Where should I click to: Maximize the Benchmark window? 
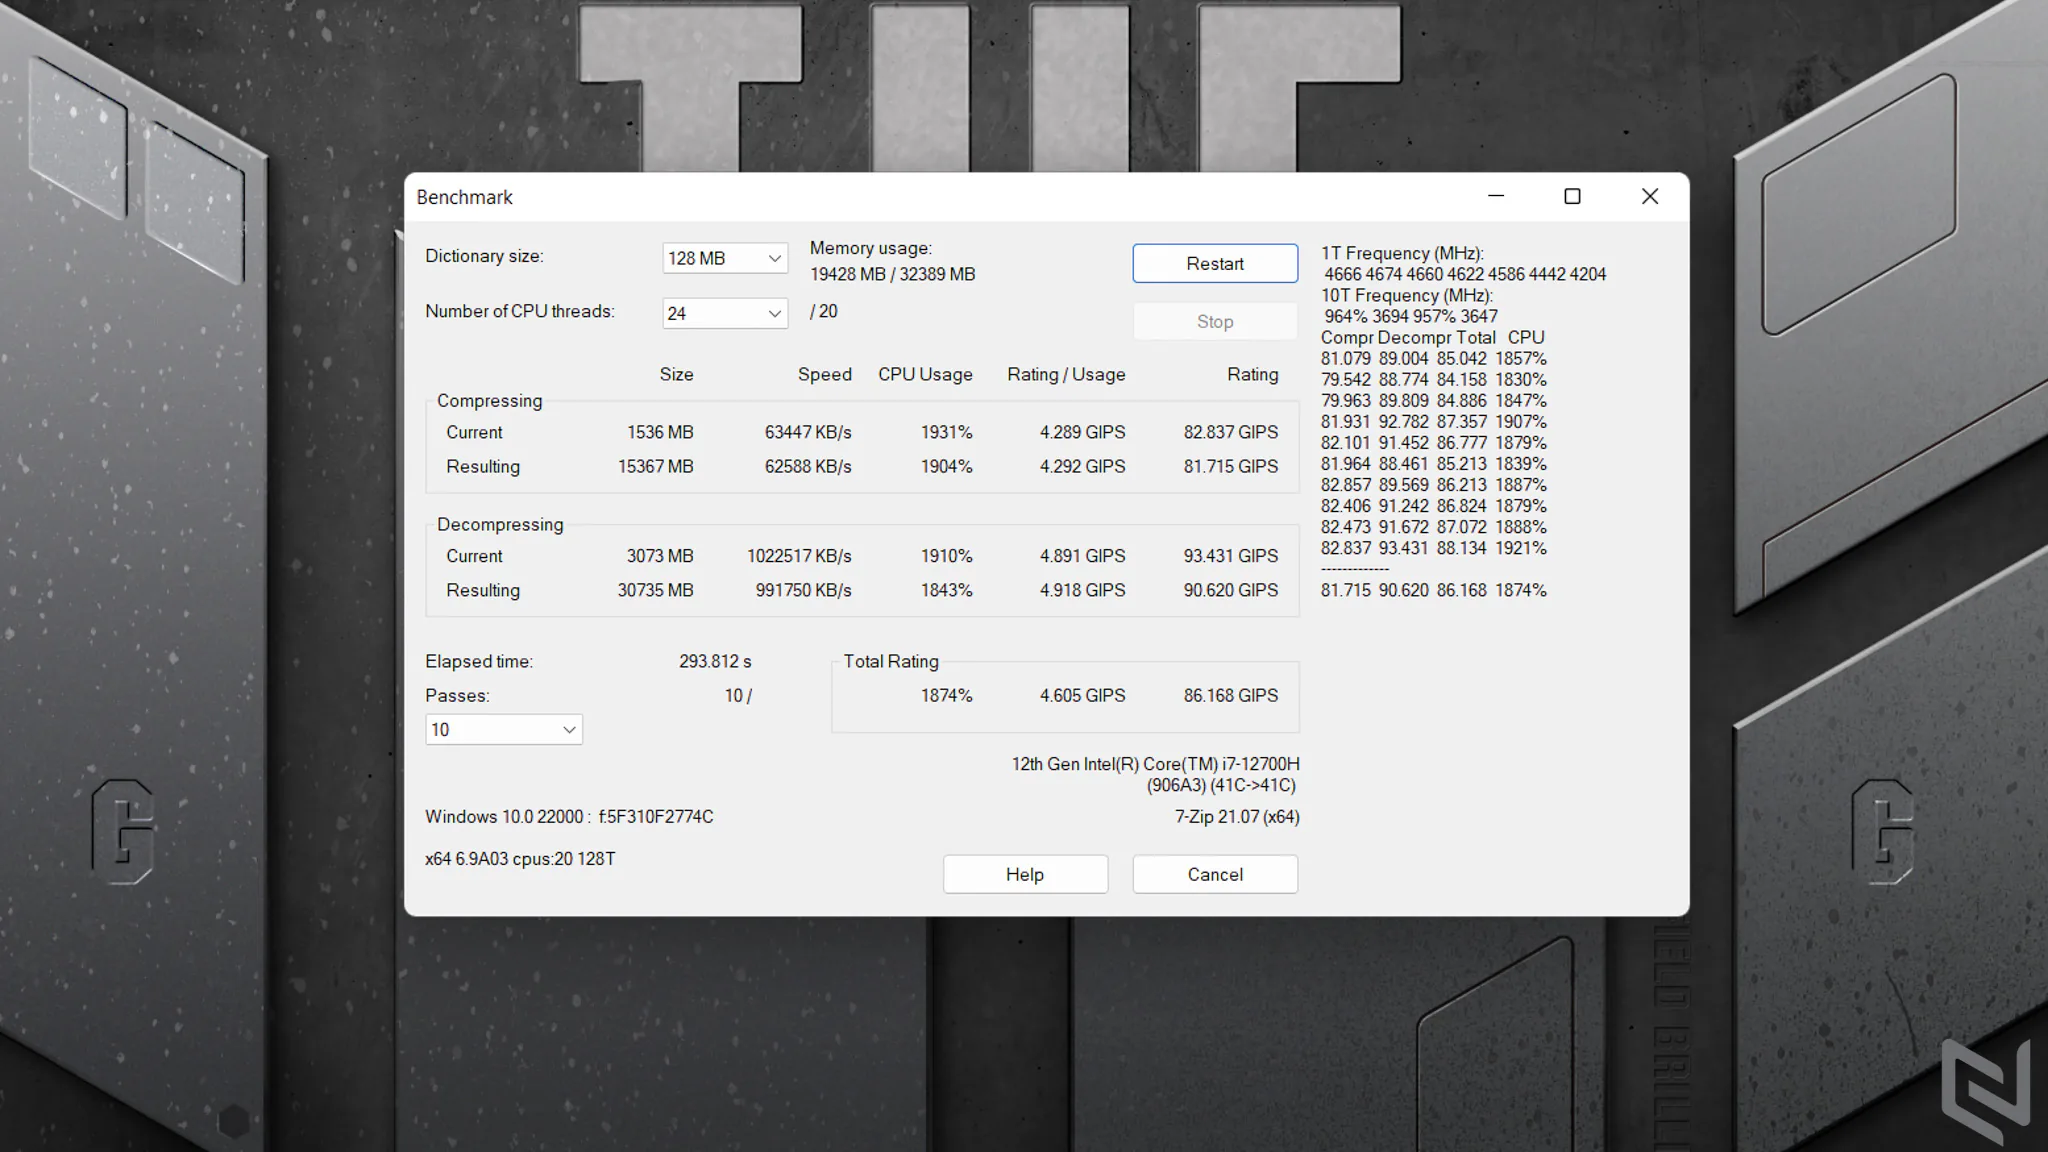(1572, 196)
